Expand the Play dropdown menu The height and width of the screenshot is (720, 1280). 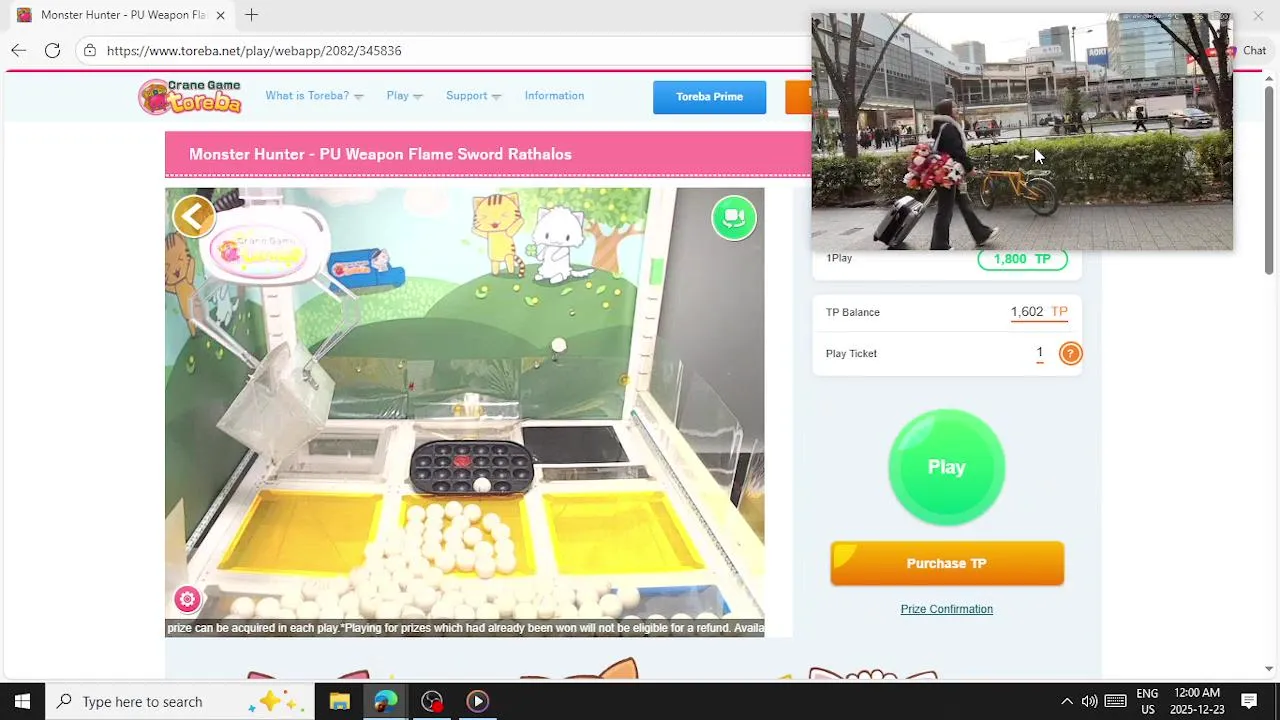(404, 96)
